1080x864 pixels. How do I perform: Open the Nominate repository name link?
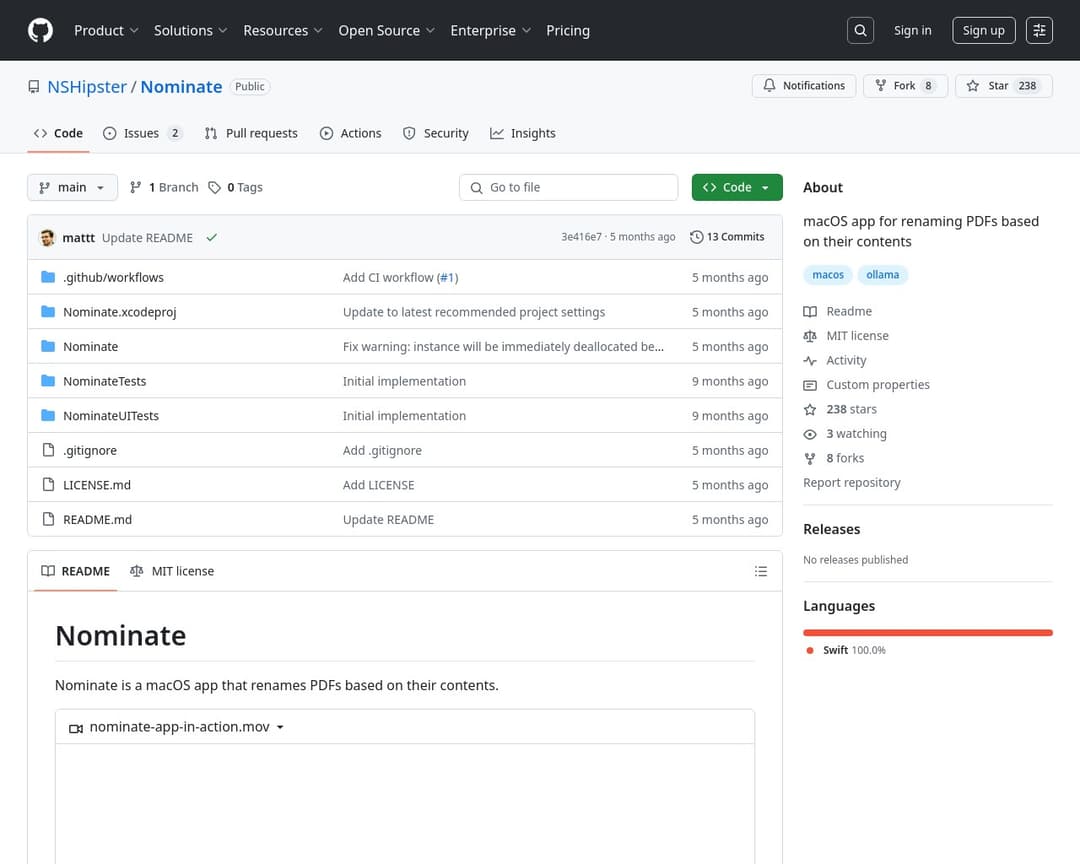click(x=181, y=87)
